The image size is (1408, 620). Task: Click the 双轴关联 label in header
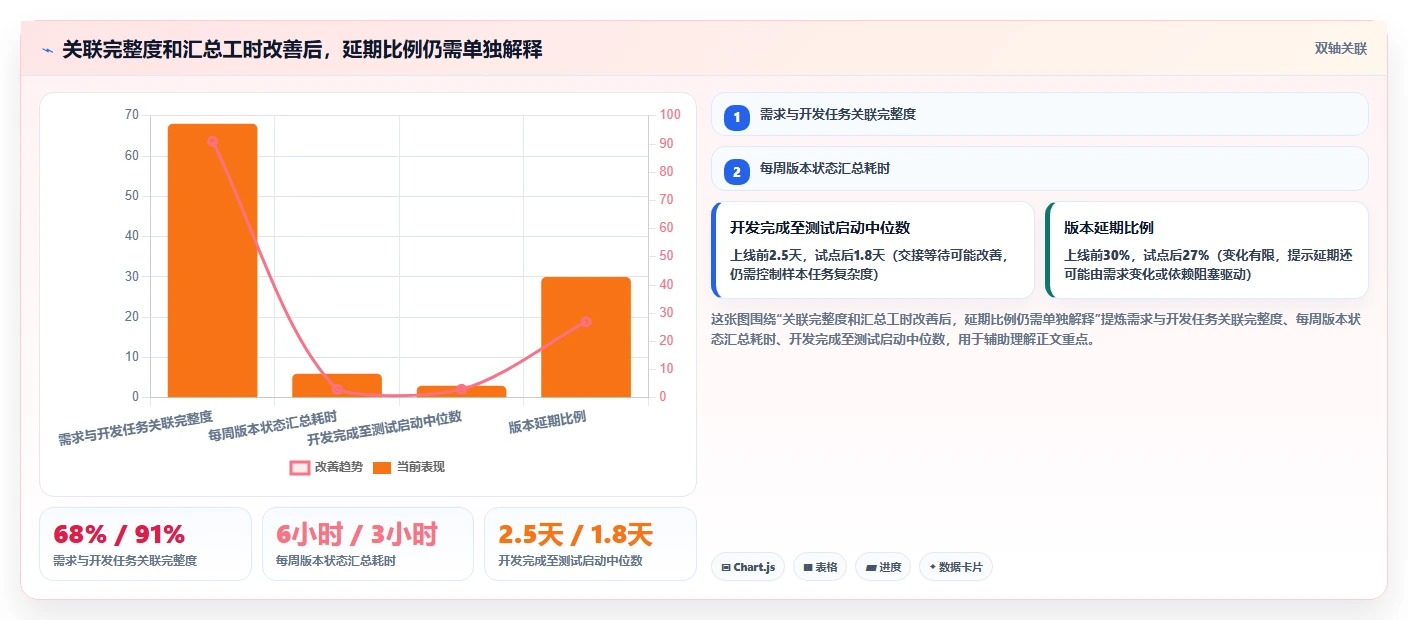1340,48
